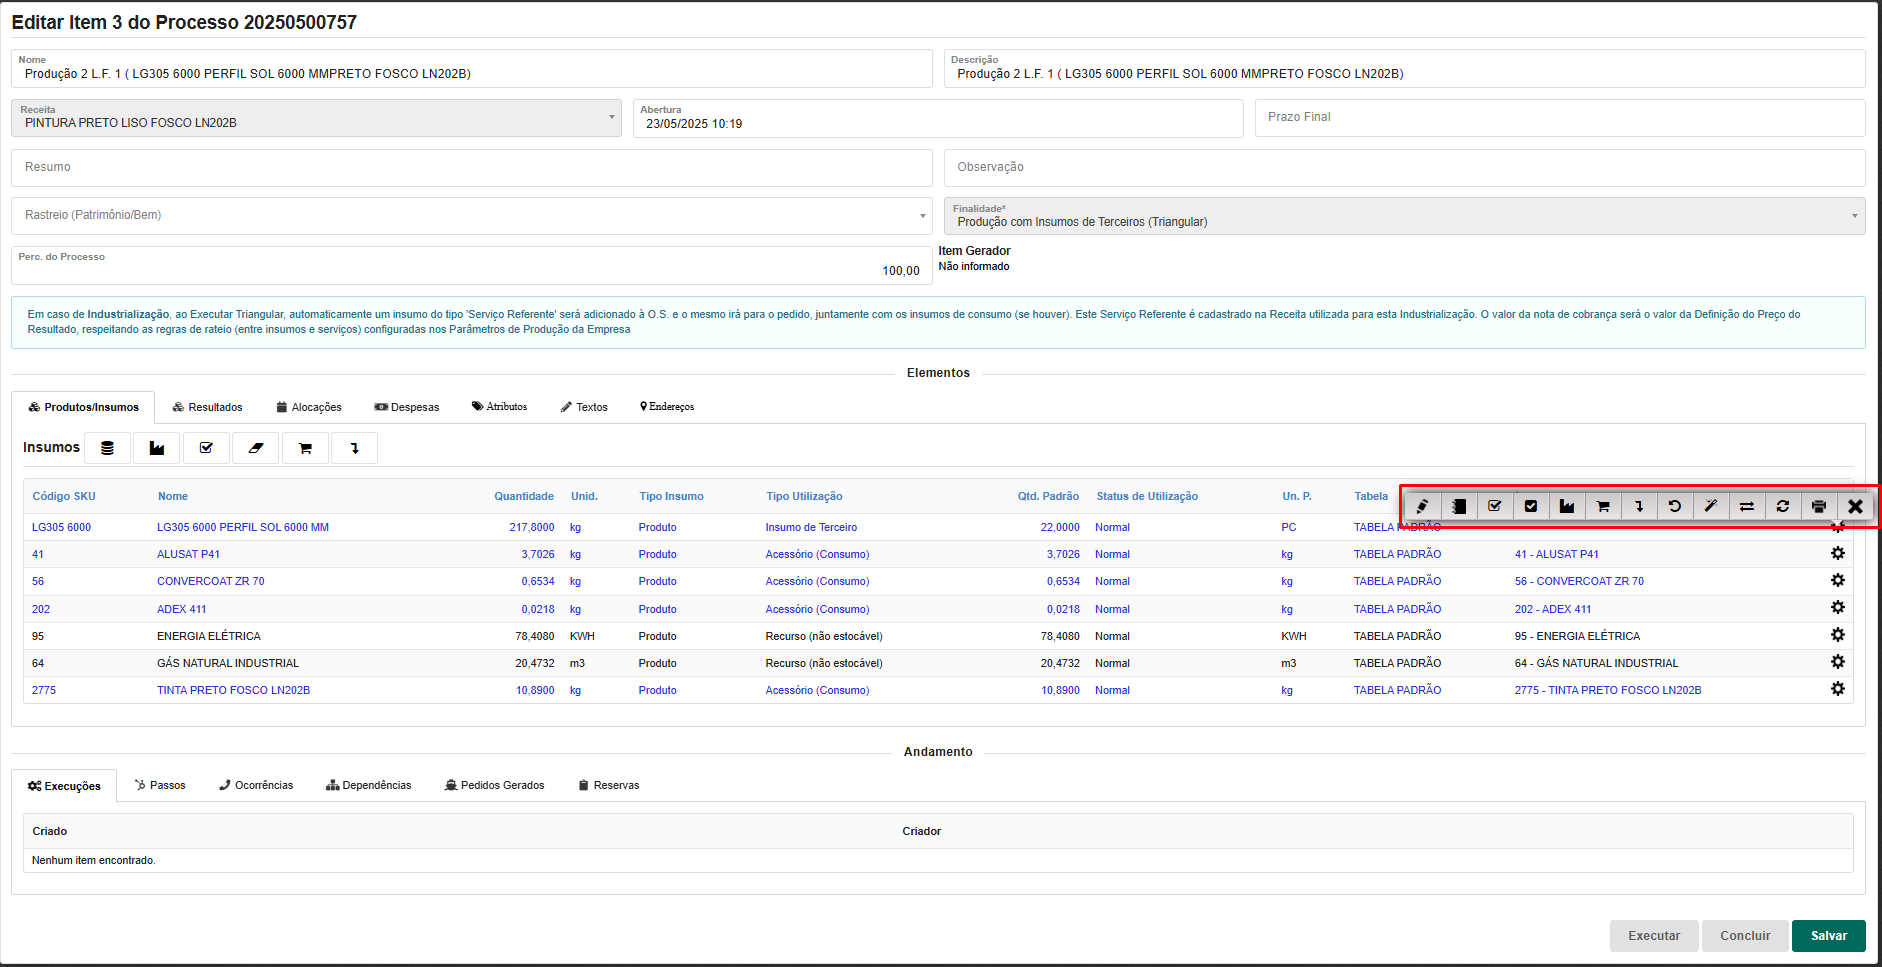
Task: Click the magic wand icon in the floating toolbar
Action: click(x=1711, y=506)
